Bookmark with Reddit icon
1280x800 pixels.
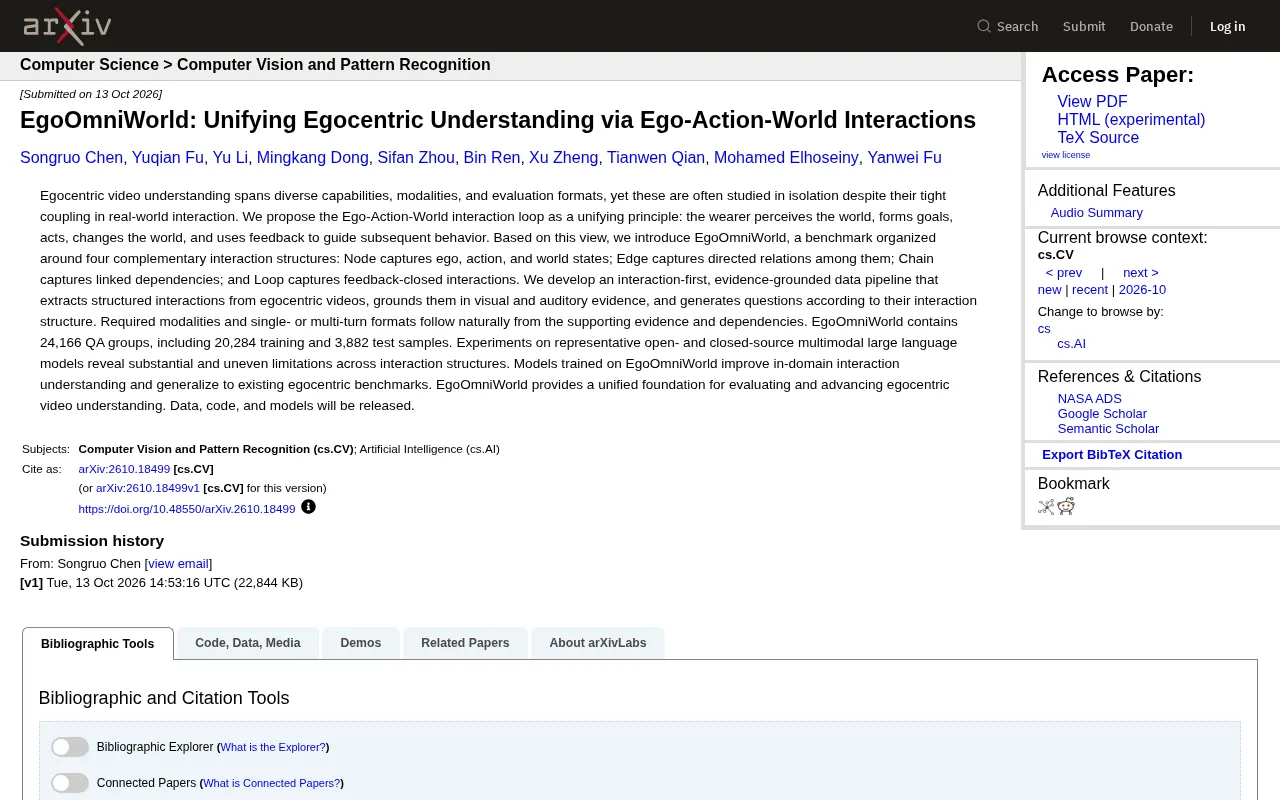pyautogui.click(x=1066, y=506)
